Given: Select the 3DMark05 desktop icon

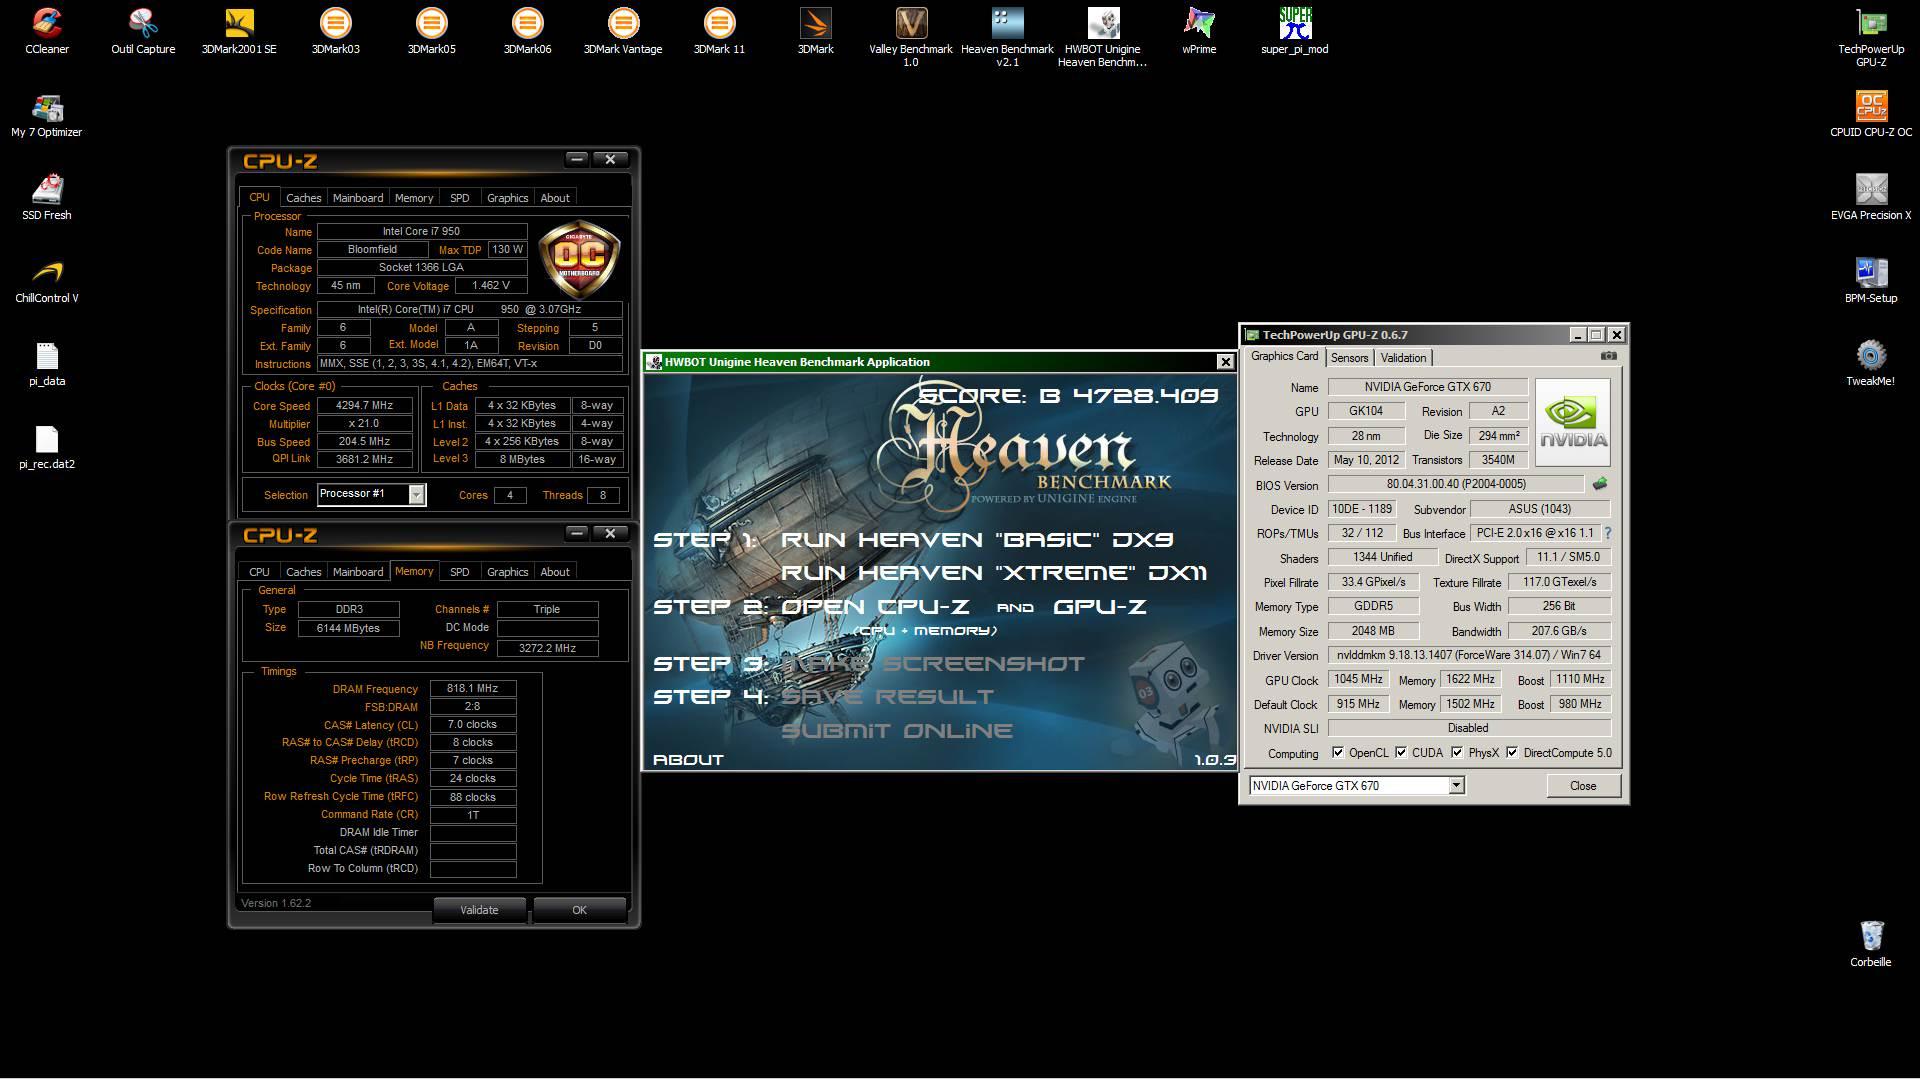Looking at the screenshot, I should [431, 31].
